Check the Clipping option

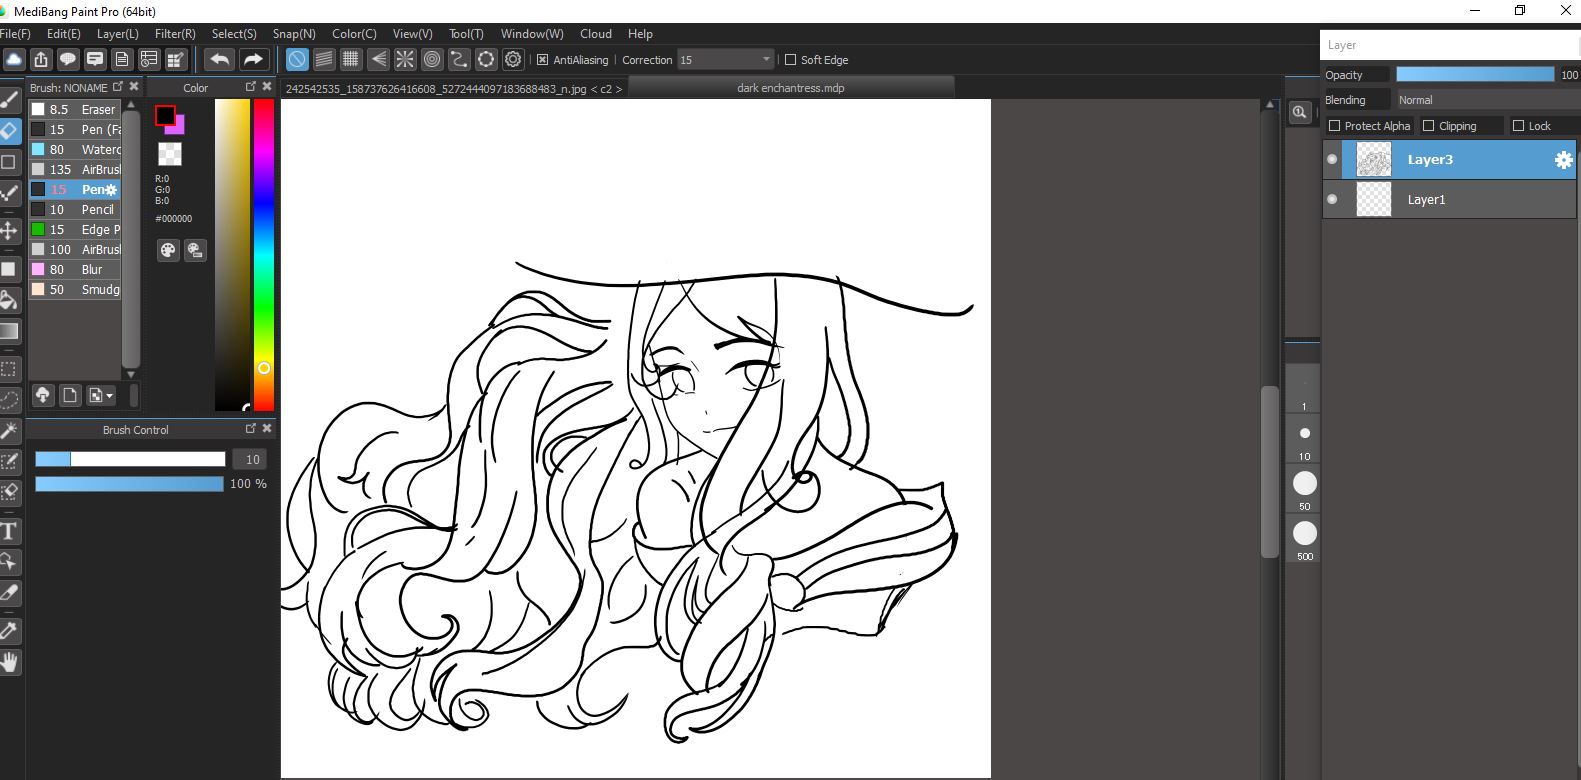point(1429,126)
